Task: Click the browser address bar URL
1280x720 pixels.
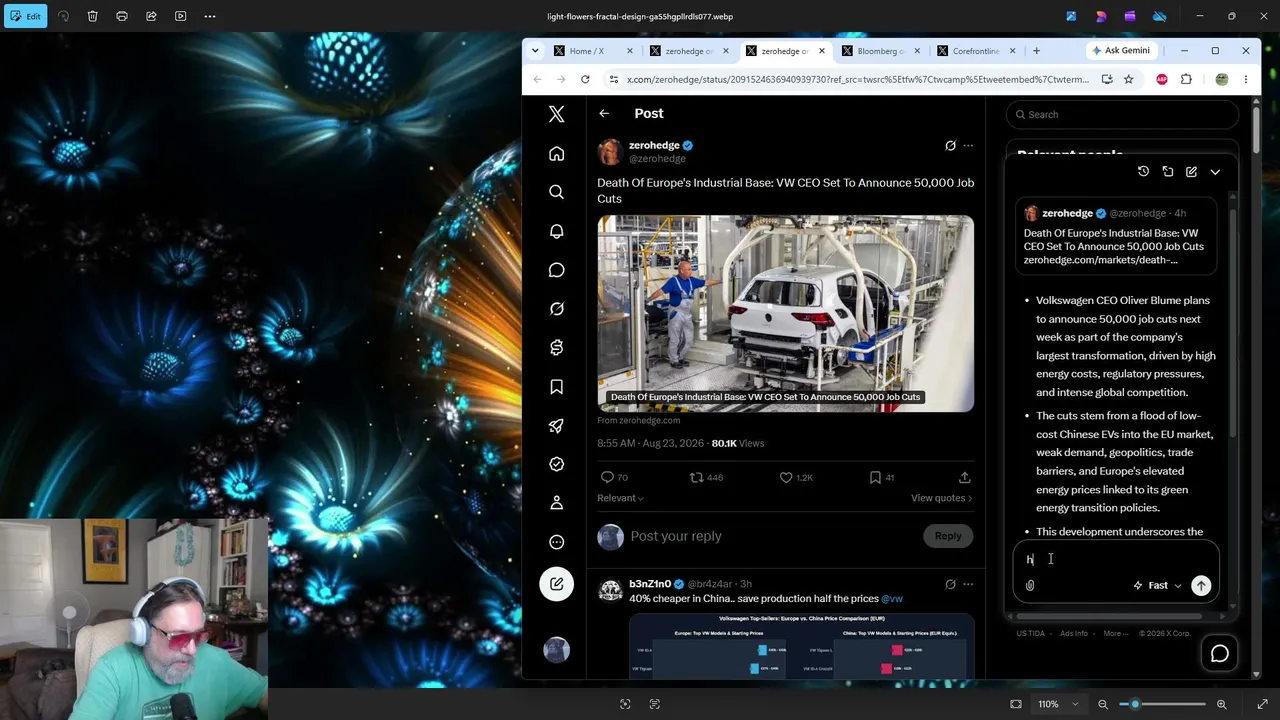Action: pyautogui.click(x=857, y=79)
